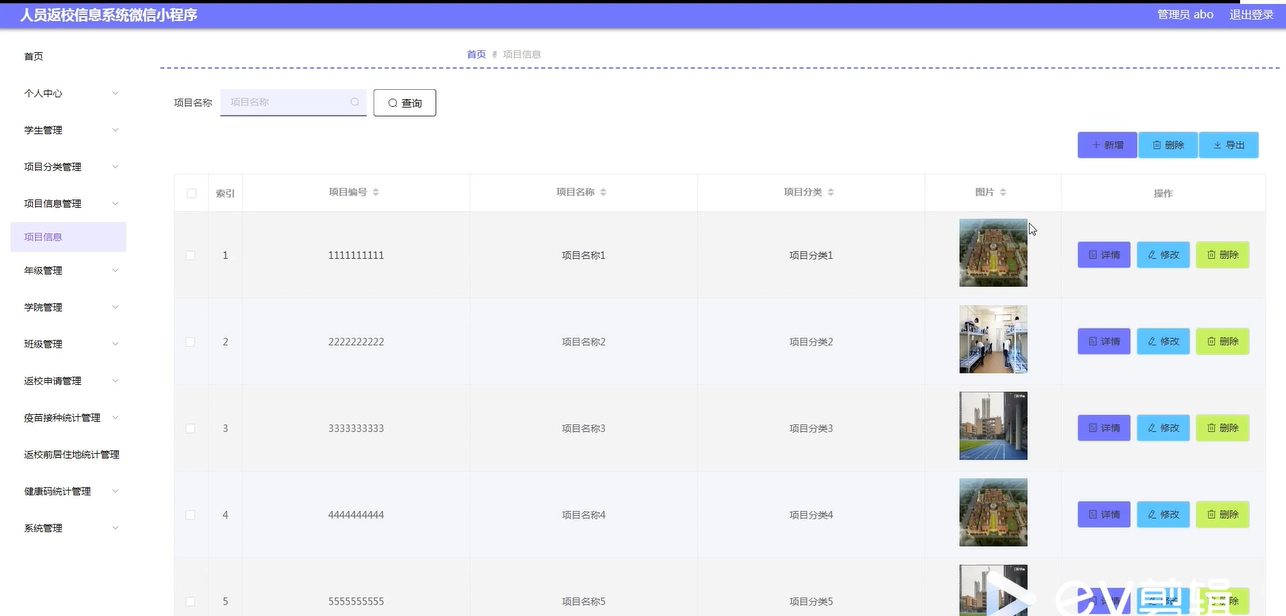Click the search magnifier icon in 项目名称 field
Screen dimensions: 1286x616
coord(355,102)
